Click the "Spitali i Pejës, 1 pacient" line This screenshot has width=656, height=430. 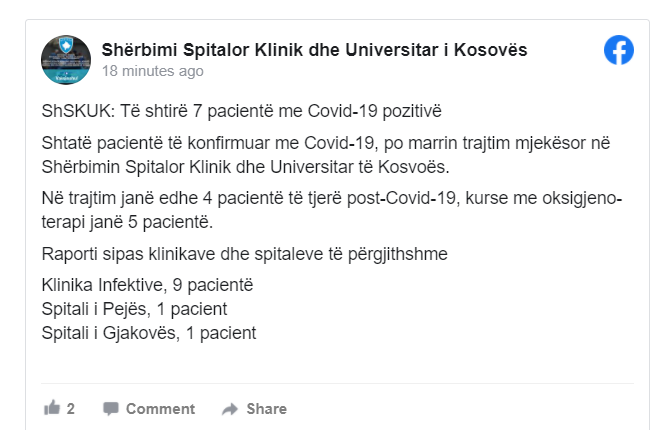coord(135,310)
